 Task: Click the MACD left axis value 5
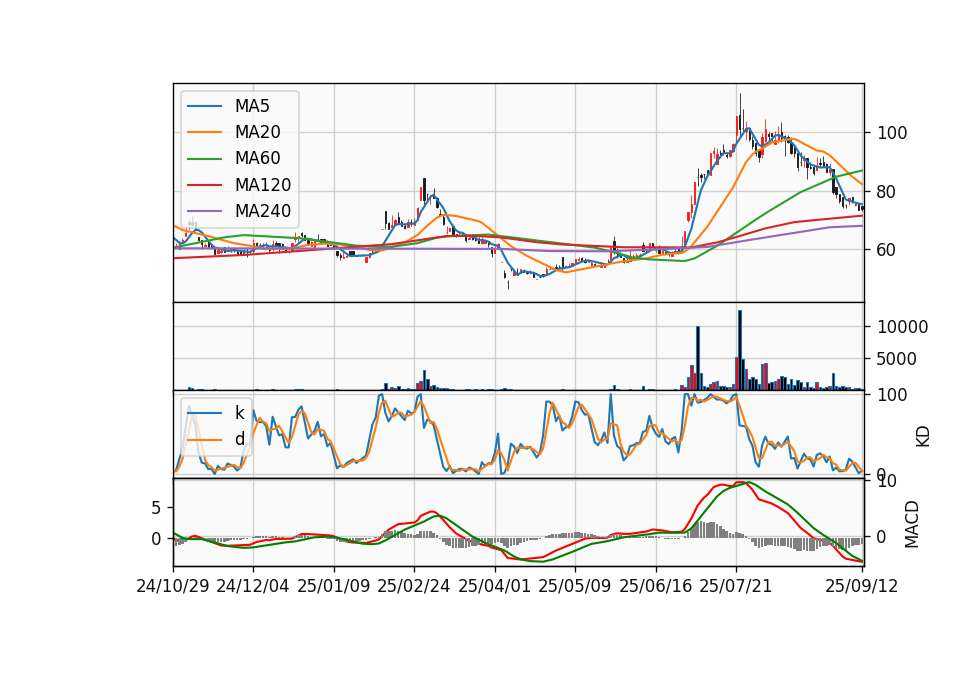tap(156, 508)
